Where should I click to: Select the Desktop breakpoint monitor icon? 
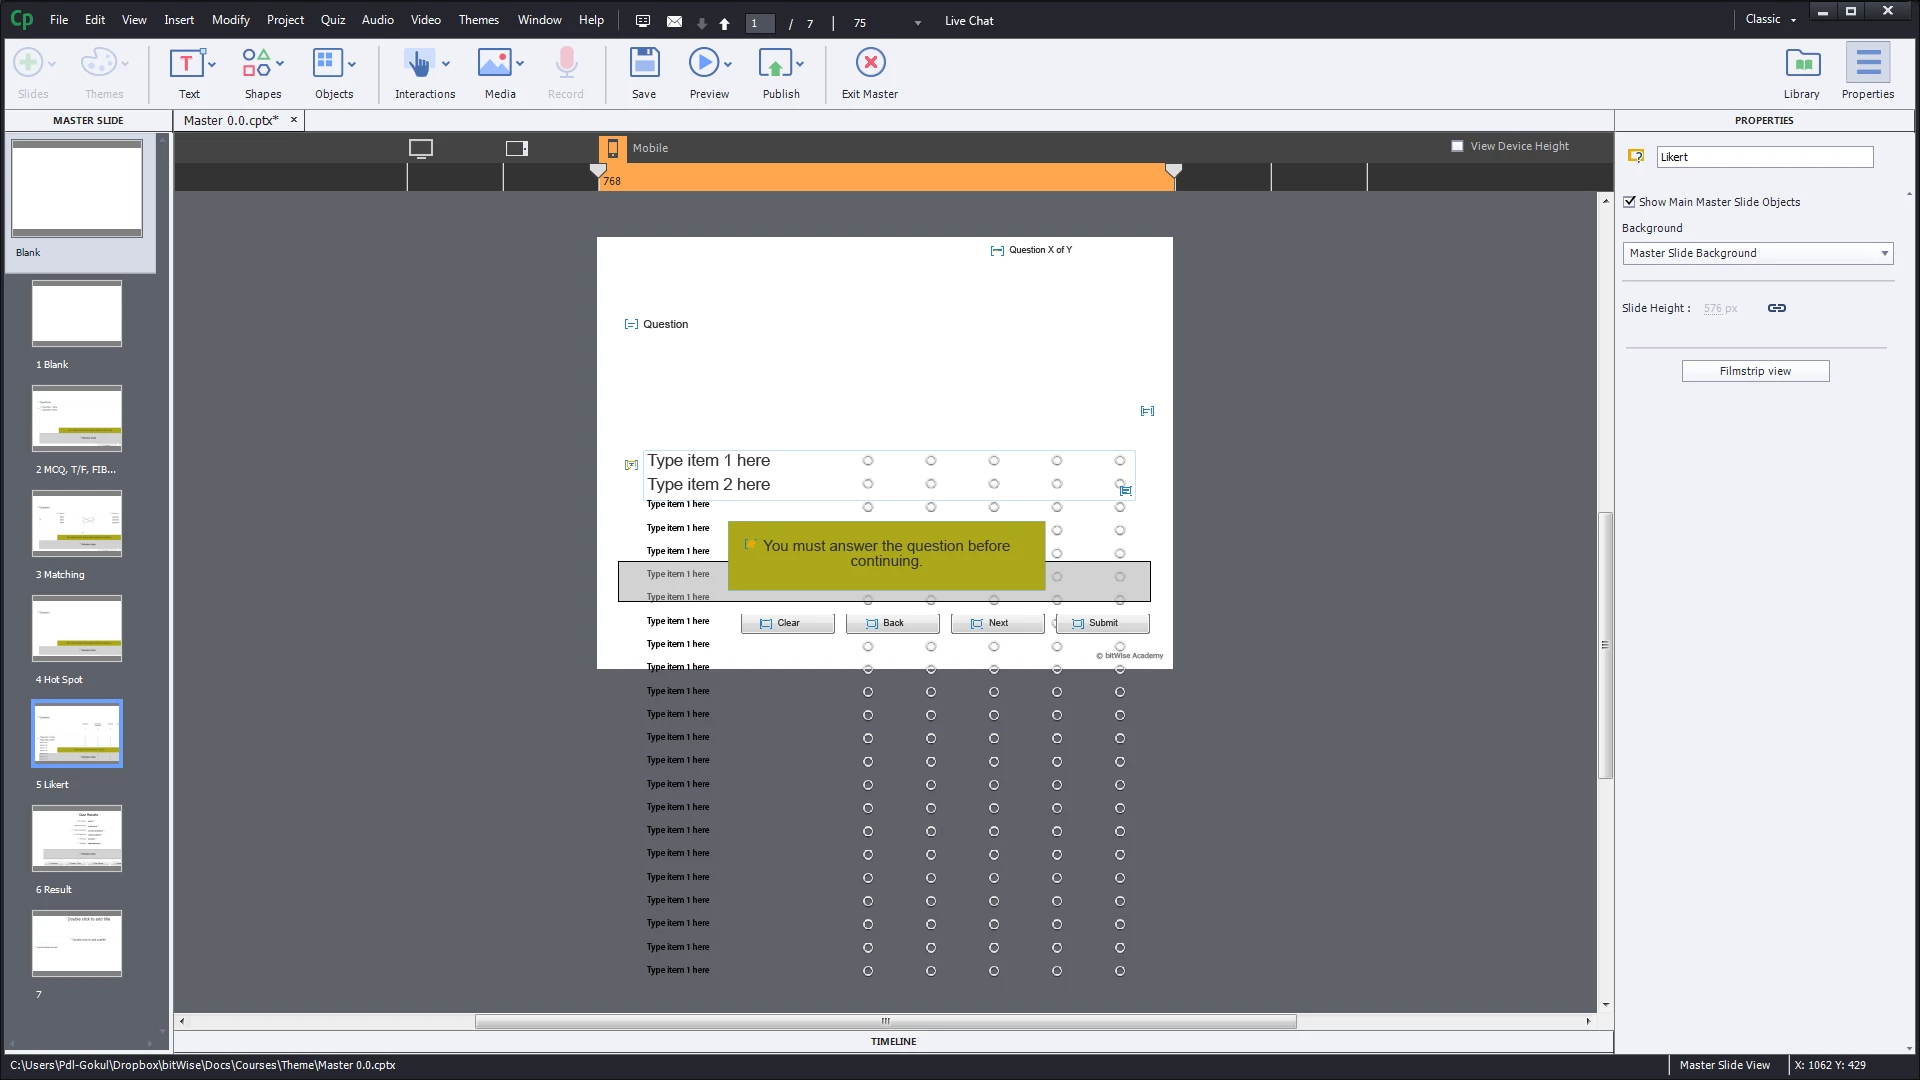(421, 148)
